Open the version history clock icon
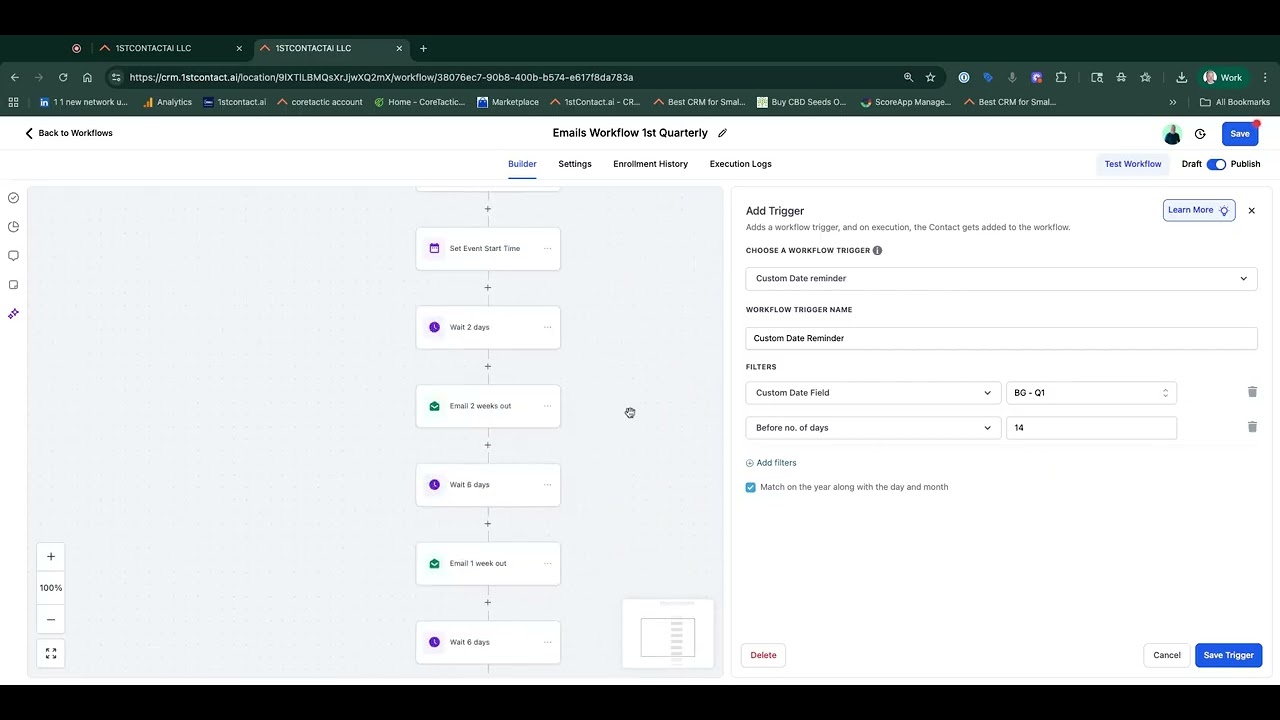Screen dimensions: 1280x720 click(1200, 134)
